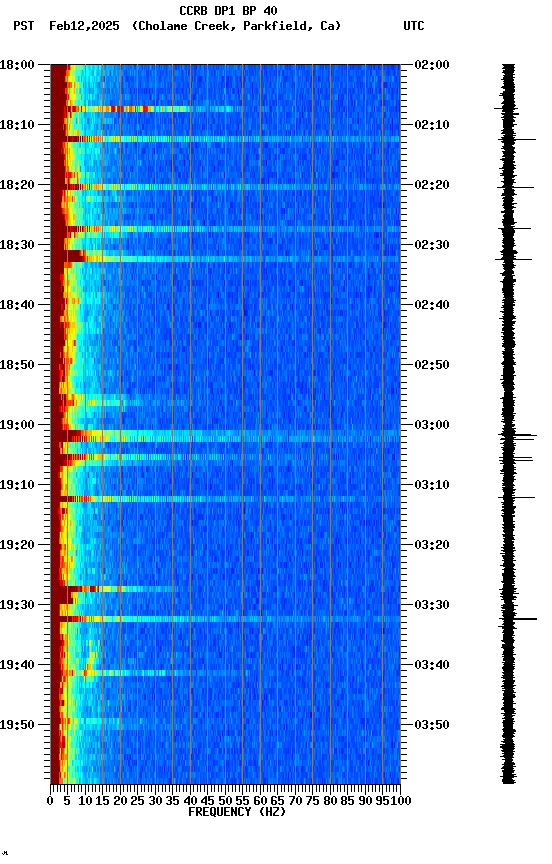Click the 40 Hz frequency axis label
552x864 pixels.
tap(191, 801)
